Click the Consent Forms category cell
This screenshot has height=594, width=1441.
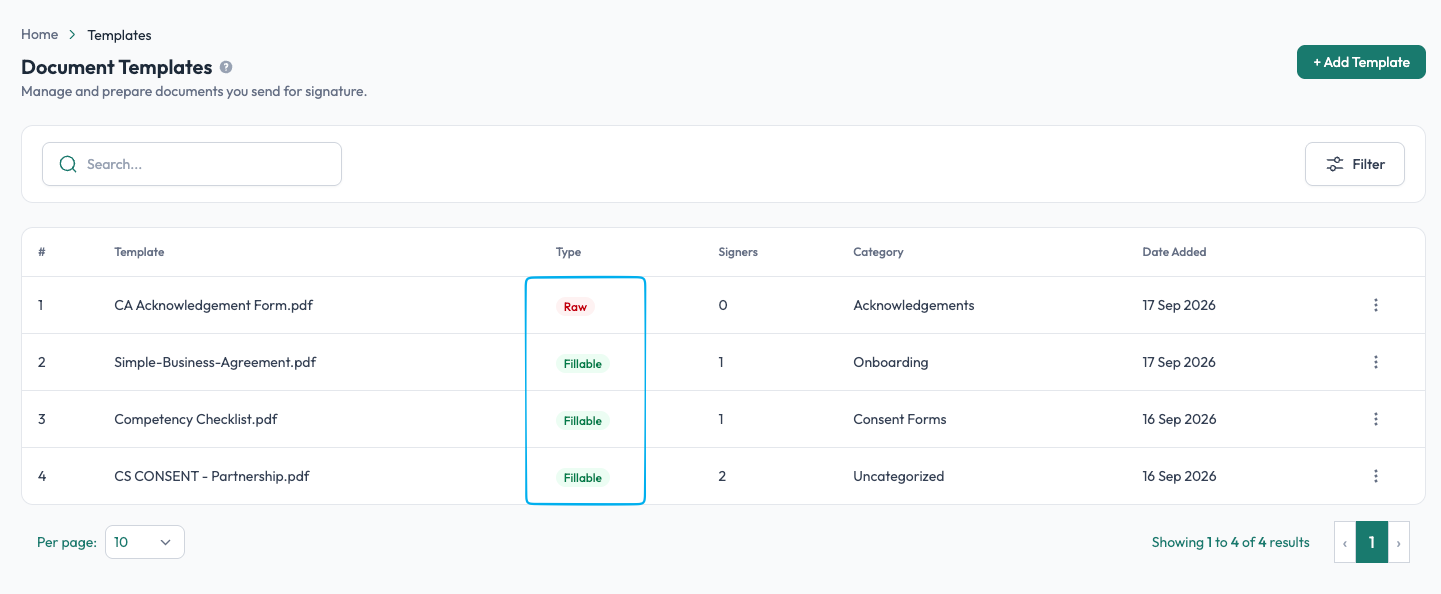pyautogui.click(x=900, y=419)
